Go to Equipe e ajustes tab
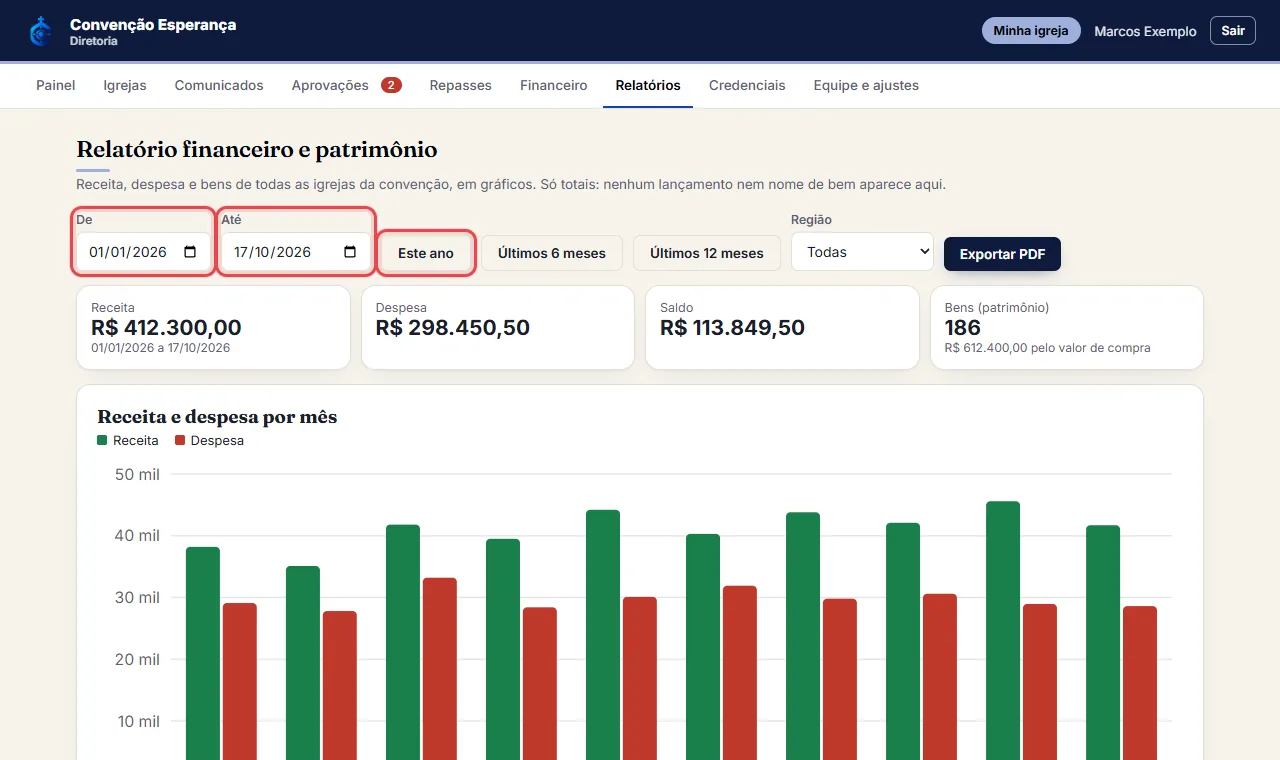The image size is (1280, 760). pyautogui.click(x=866, y=85)
